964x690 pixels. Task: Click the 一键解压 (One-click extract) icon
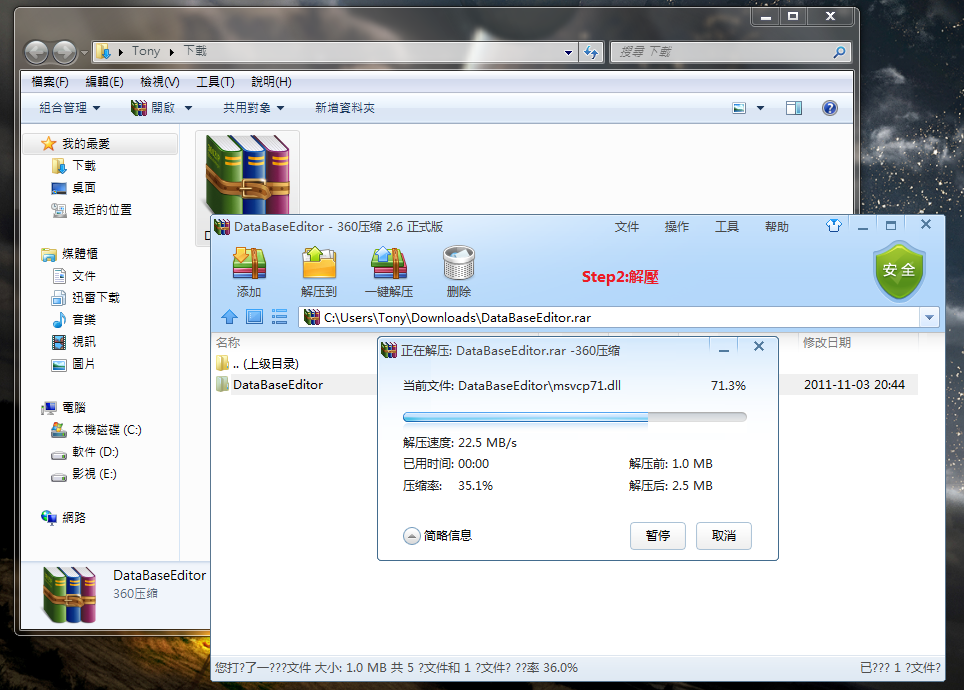coord(389,271)
